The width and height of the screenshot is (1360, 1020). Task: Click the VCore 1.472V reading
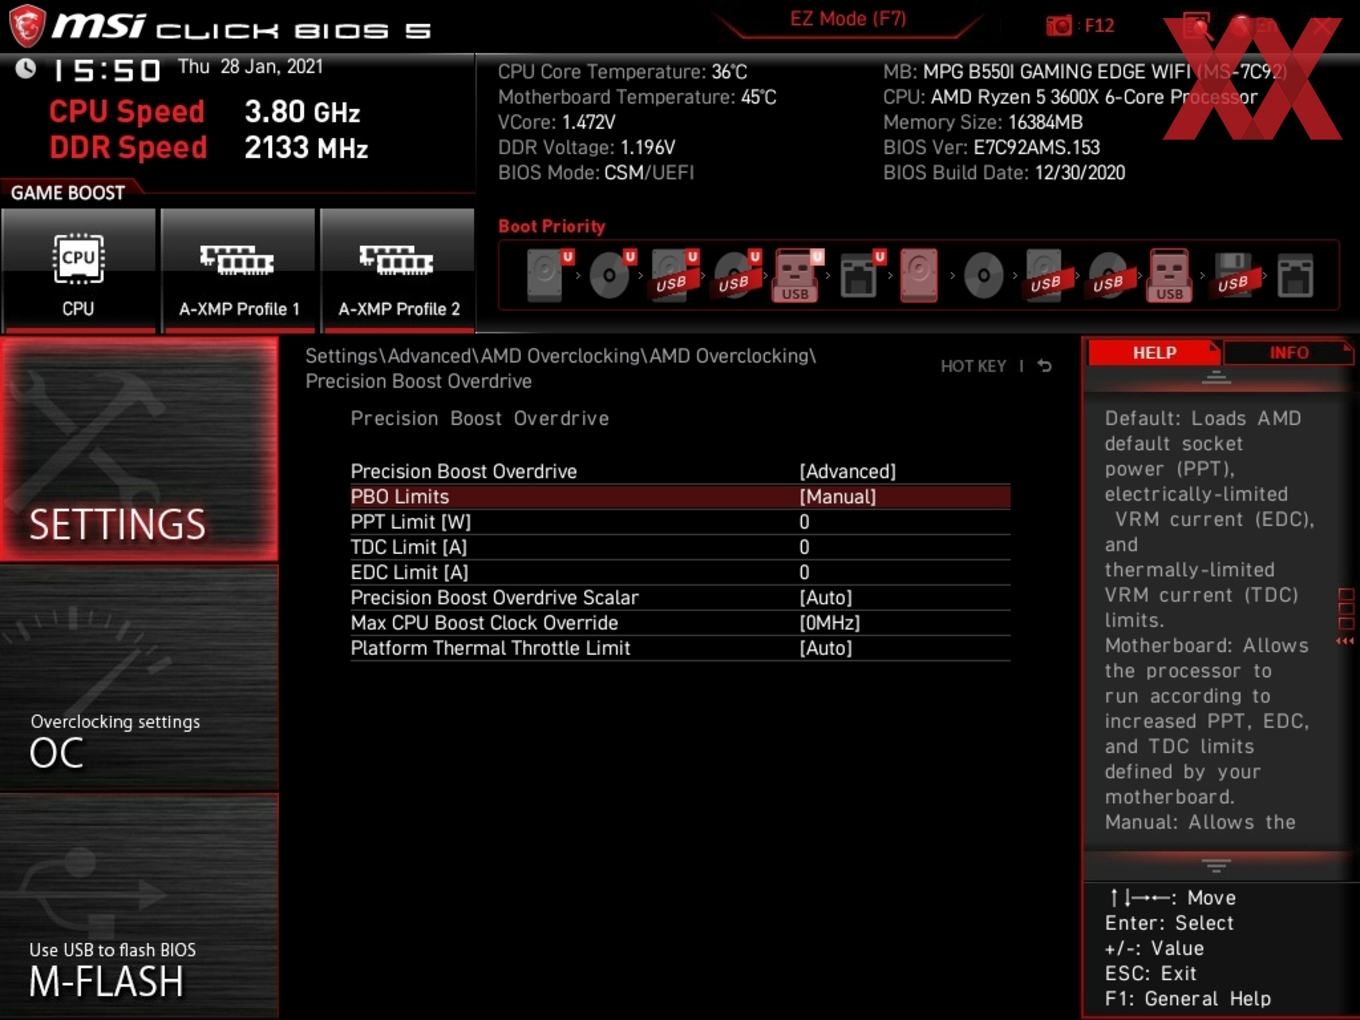pyautogui.click(x=556, y=122)
